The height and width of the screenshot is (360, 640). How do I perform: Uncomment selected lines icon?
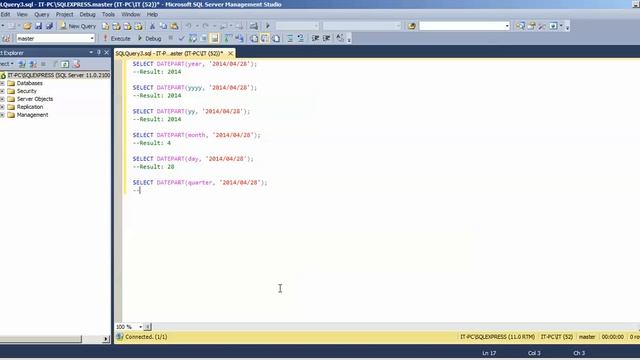click(x=301, y=38)
